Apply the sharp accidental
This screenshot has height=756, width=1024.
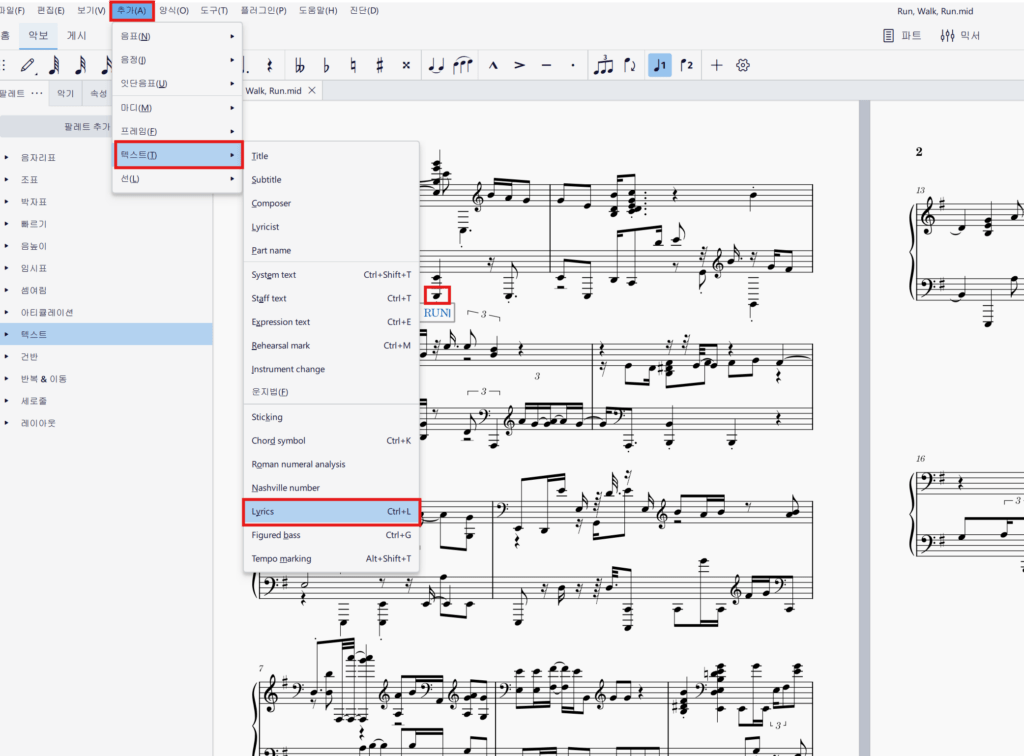click(379, 65)
